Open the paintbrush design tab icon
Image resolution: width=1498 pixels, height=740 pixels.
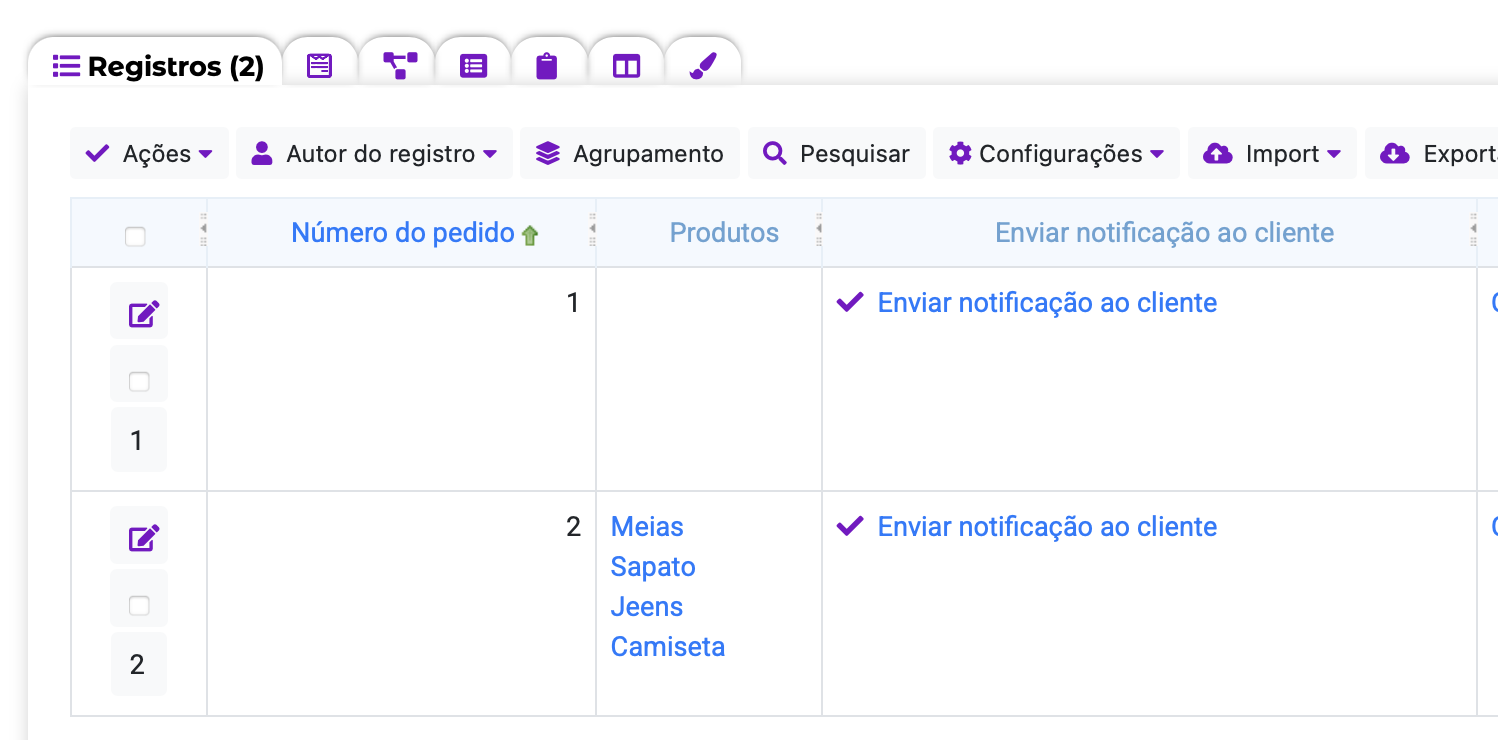[703, 67]
